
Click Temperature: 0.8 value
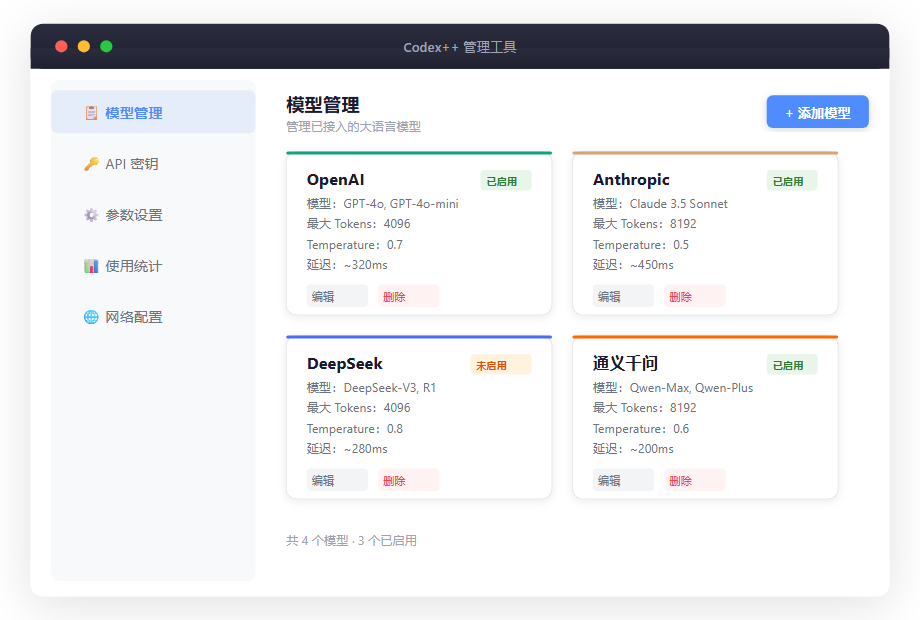point(355,429)
